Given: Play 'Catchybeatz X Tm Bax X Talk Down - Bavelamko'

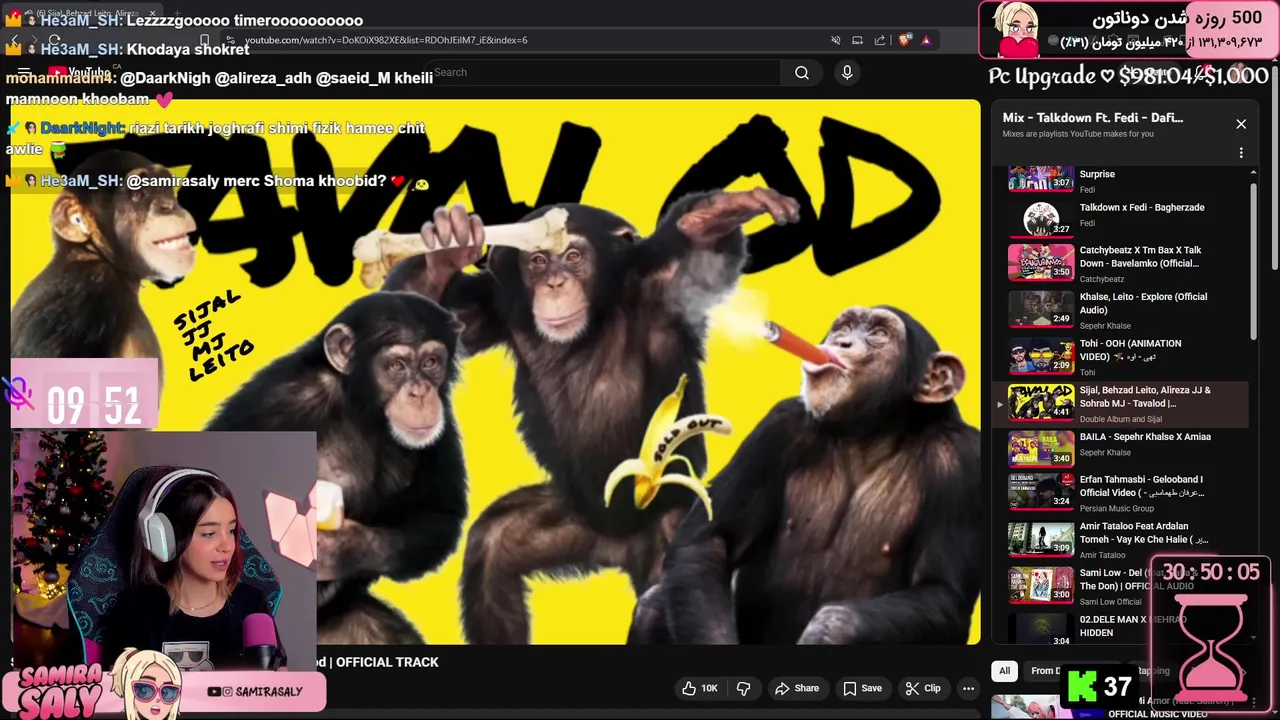Looking at the screenshot, I should click(x=1141, y=257).
